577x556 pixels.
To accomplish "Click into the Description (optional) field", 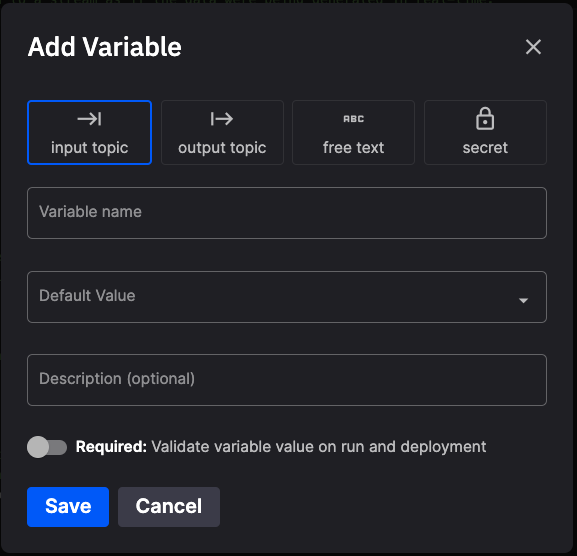I will tap(287, 380).
